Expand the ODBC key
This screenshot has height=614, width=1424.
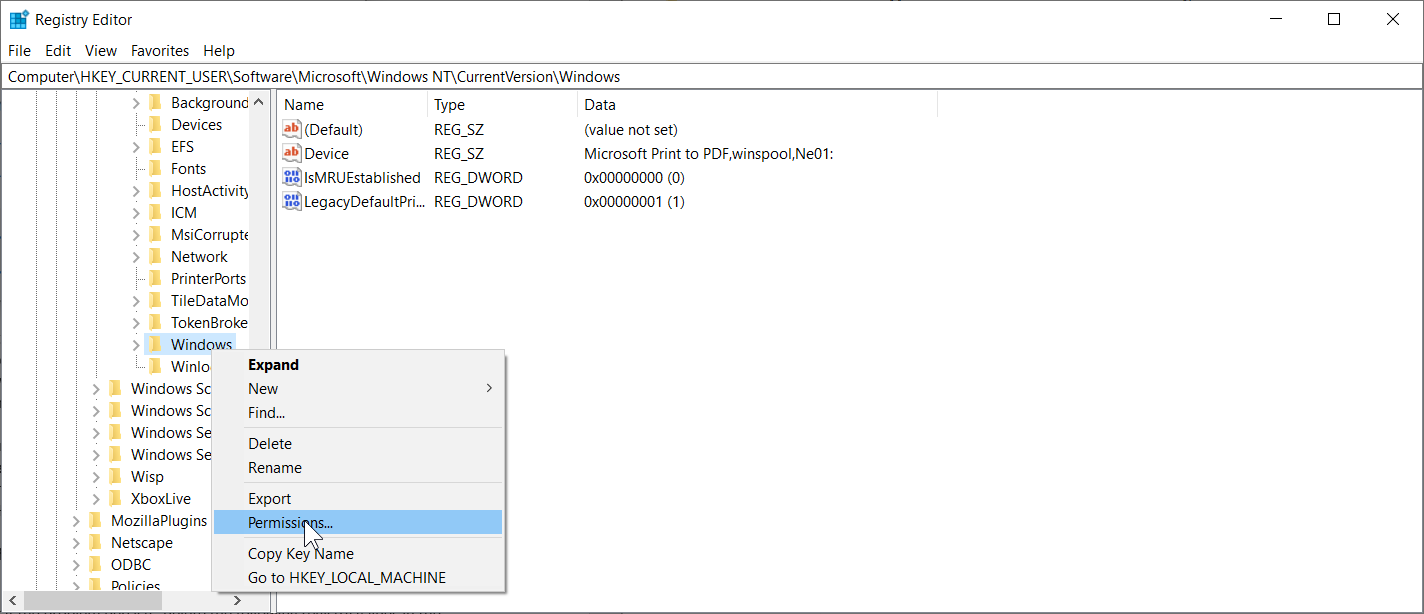(x=76, y=565)
